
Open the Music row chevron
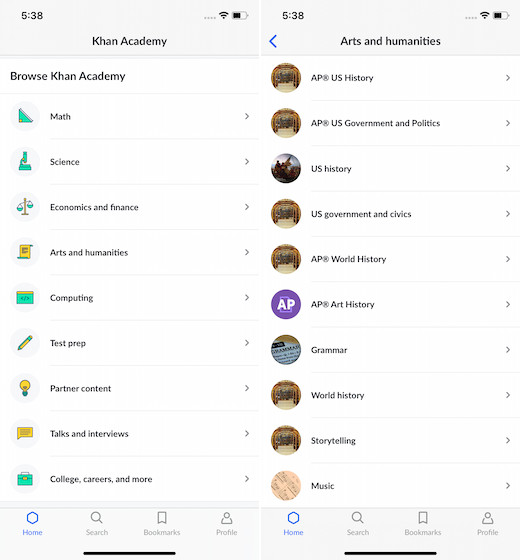tap(508, 486)
